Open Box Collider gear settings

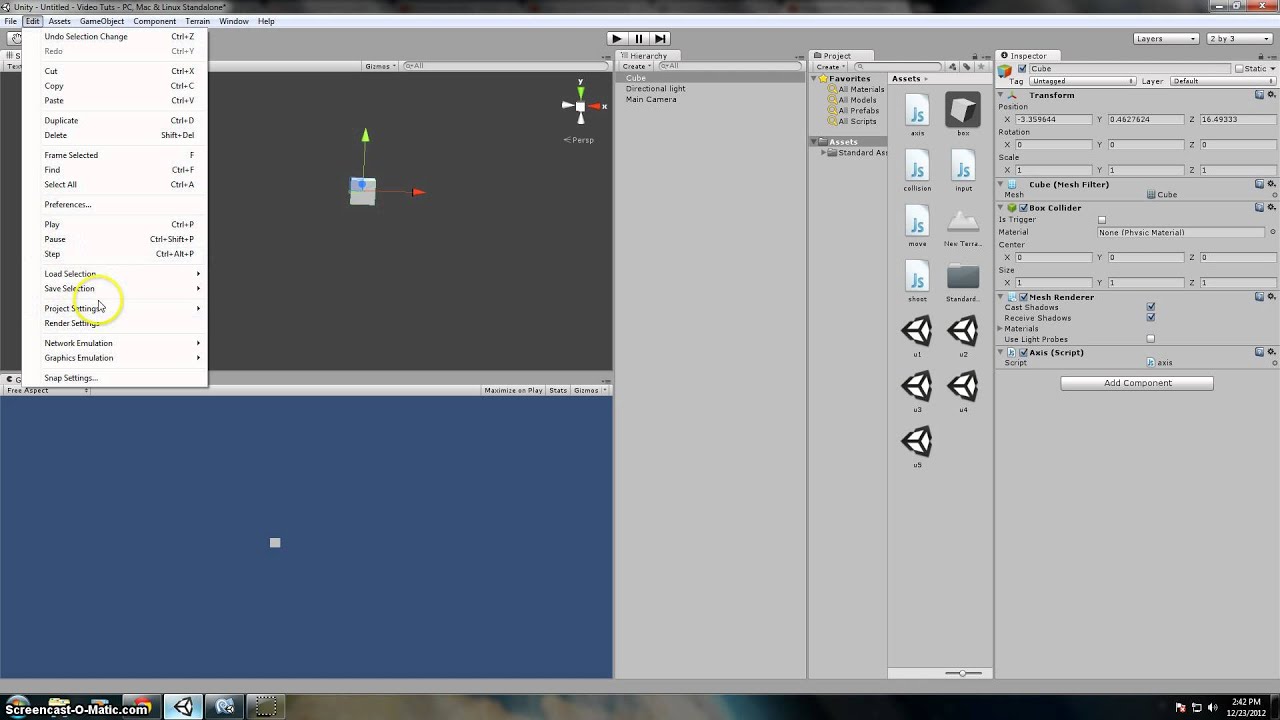pyautogui.click(x=1272, y=208)
